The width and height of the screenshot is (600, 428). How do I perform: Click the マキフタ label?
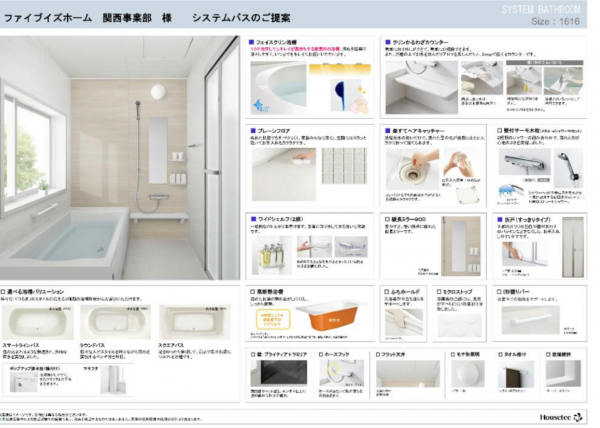[90, 369]
